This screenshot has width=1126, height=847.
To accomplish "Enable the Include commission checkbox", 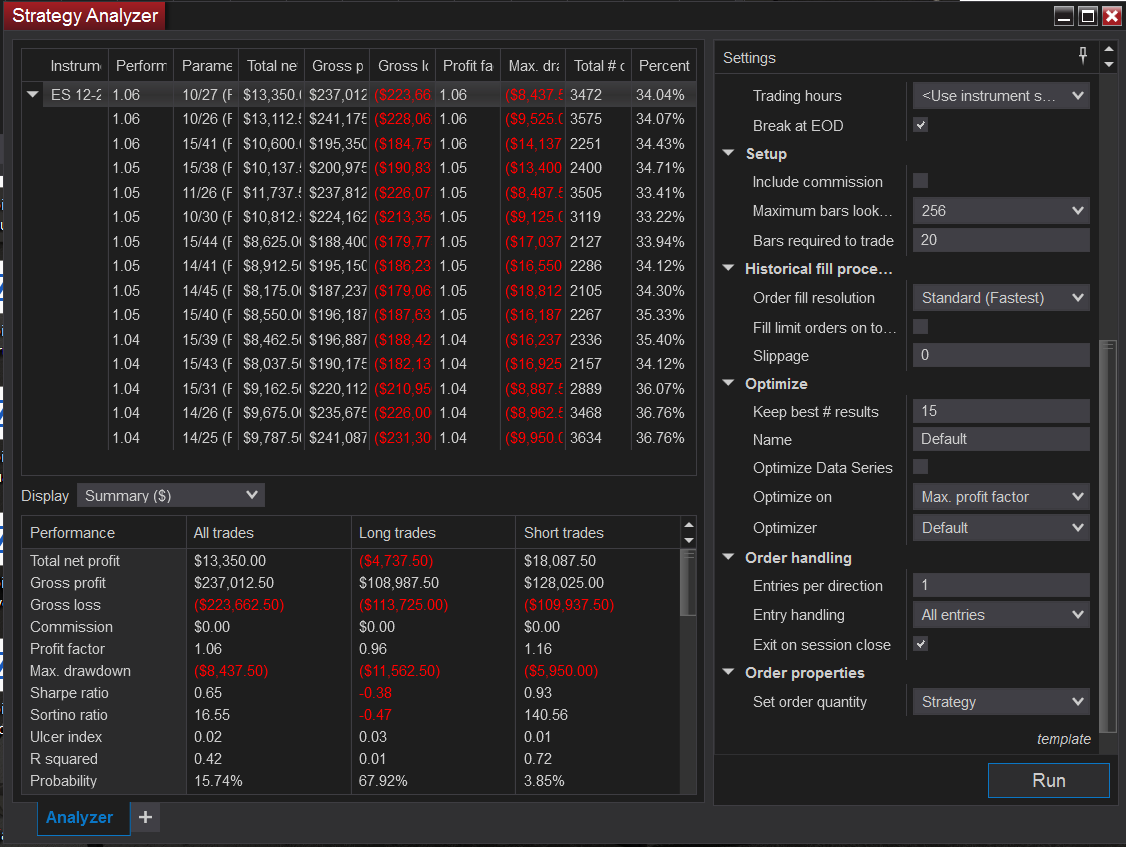I will pyautogui.click(x=921, y=180).
